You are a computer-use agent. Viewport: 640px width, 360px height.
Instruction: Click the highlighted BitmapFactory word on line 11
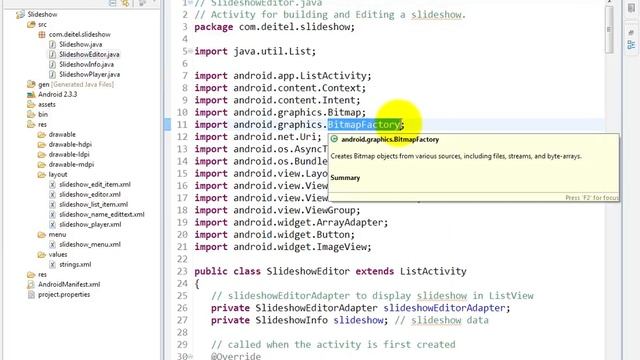364,124
